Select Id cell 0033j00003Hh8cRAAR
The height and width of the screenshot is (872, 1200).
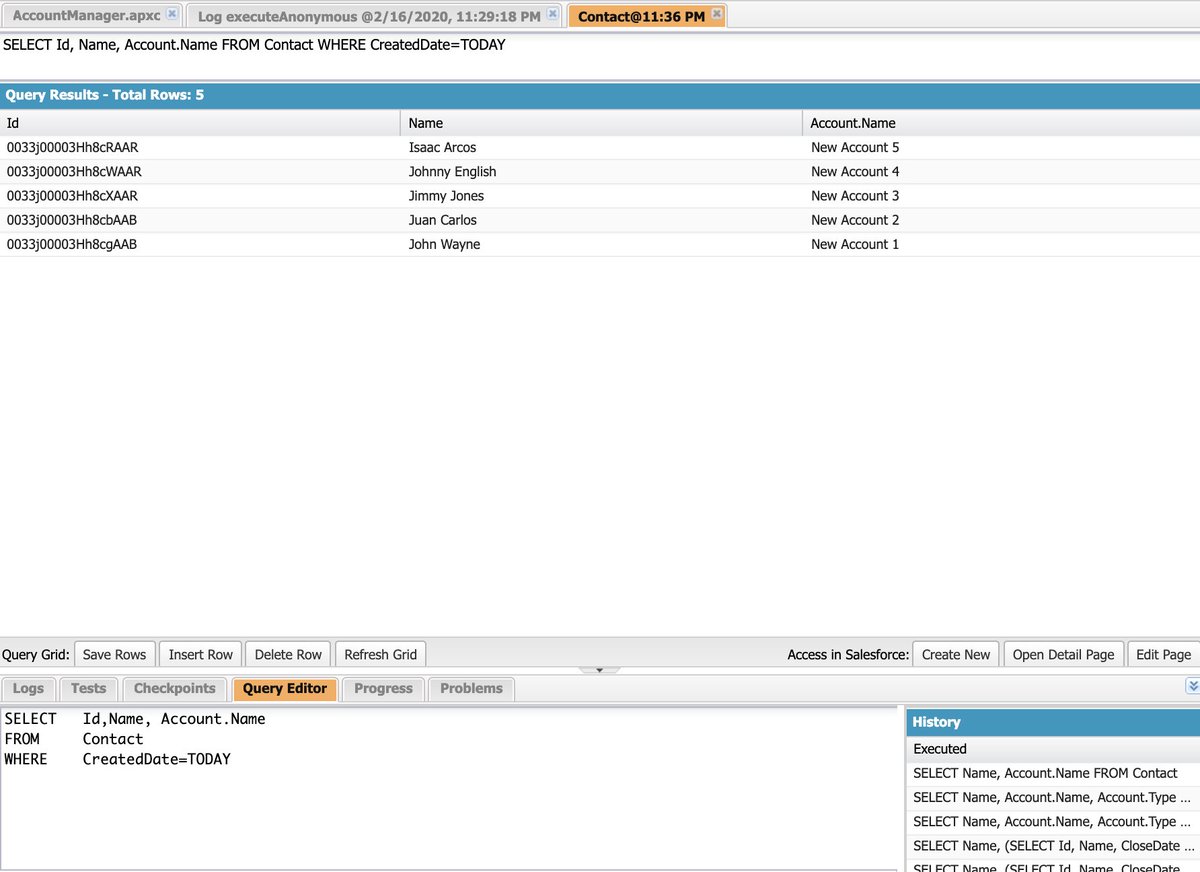pyautogui.click(x=200, y=148)
